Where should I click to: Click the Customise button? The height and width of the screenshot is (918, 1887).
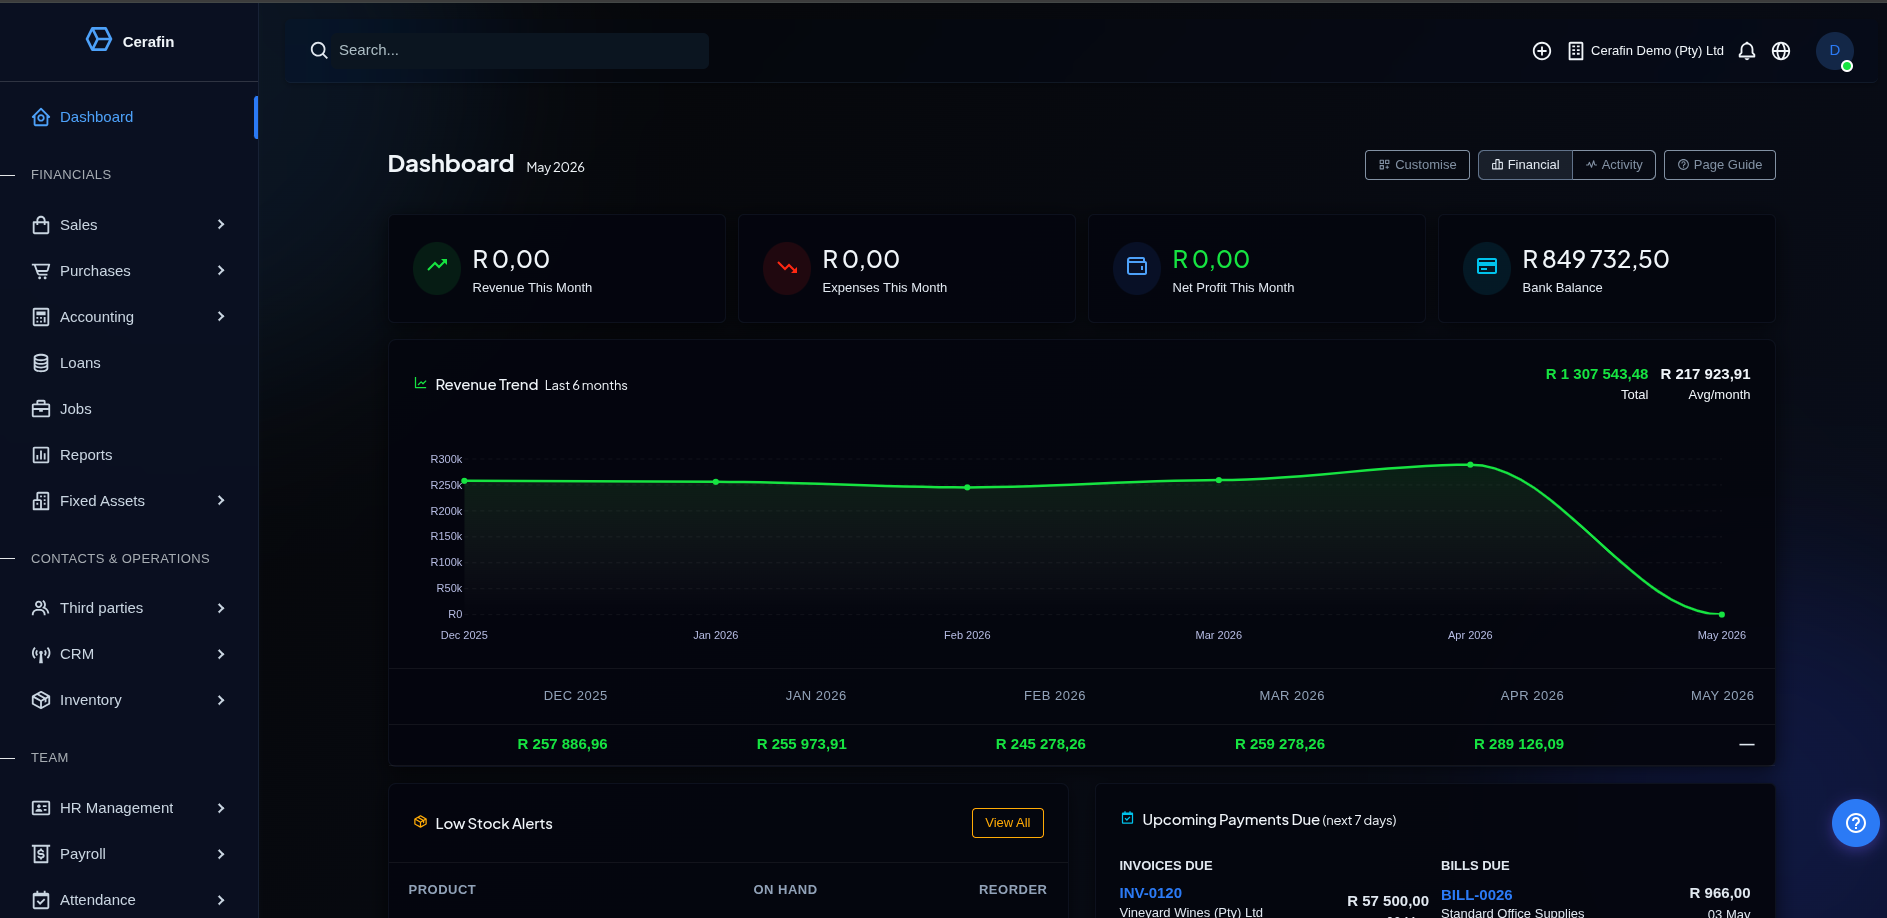pos(1417,165)
